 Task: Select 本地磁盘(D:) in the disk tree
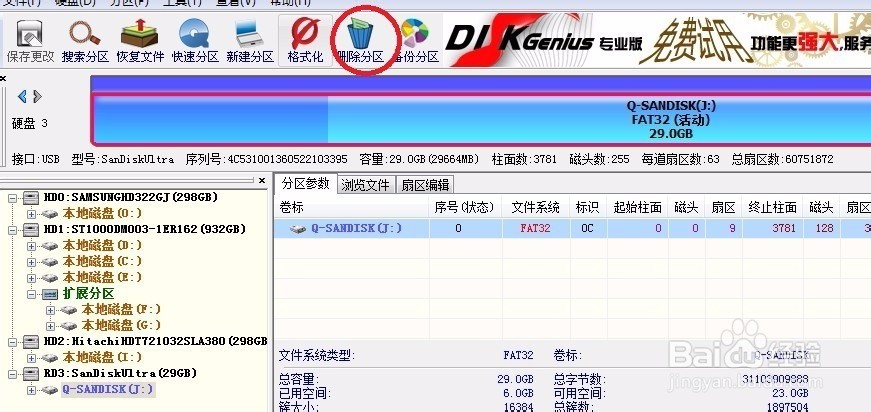(102, 245)
